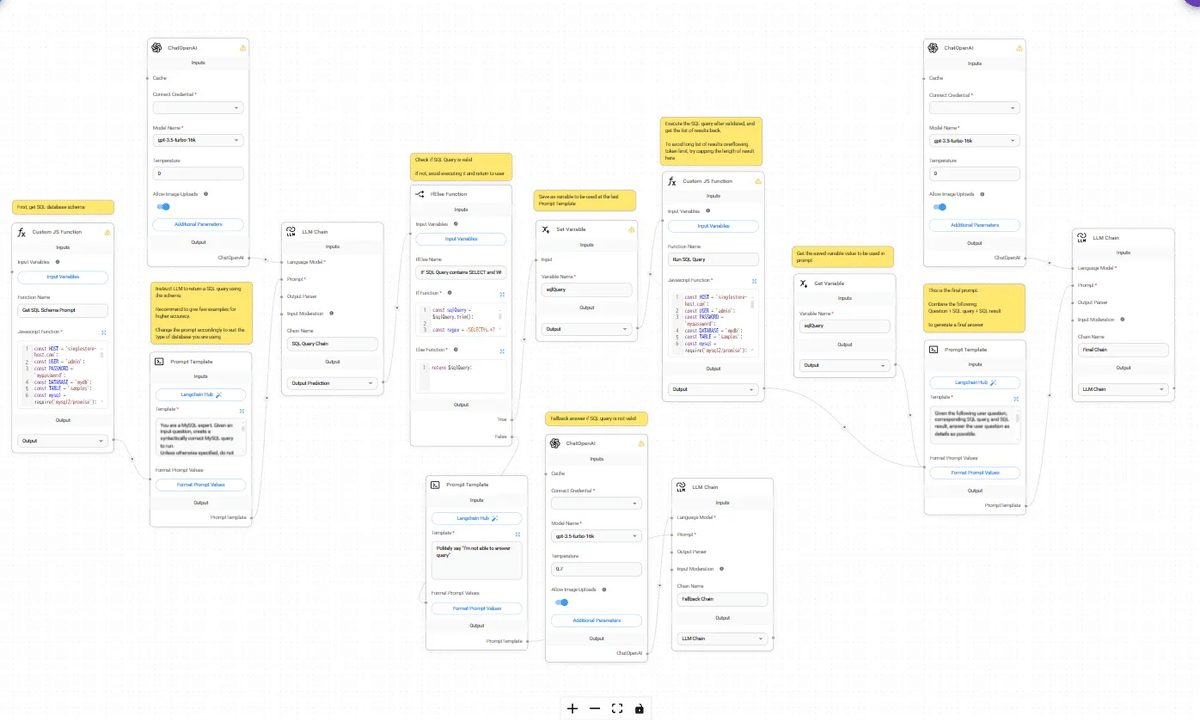Expand the Output dropdown on Fallback Chain
The image size is (1200, 720).
(x=722, y=638)
